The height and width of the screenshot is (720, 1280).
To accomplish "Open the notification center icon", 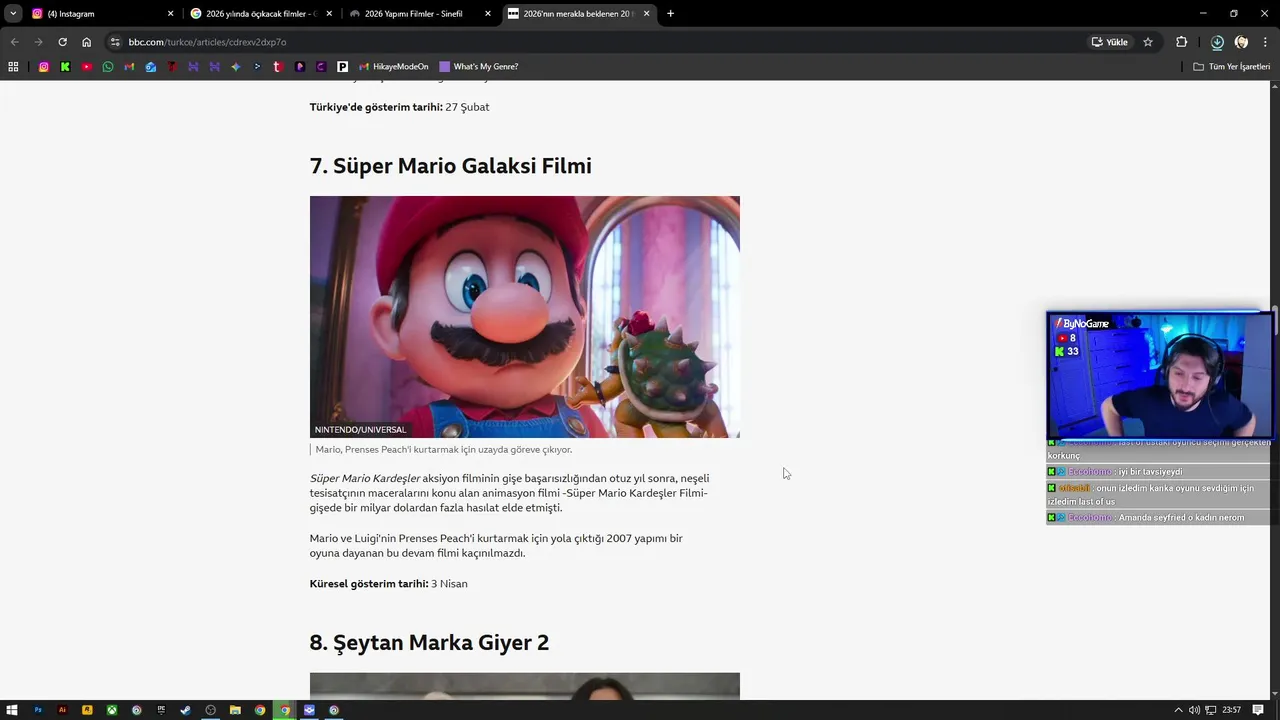I will [x=1258, y=710].
